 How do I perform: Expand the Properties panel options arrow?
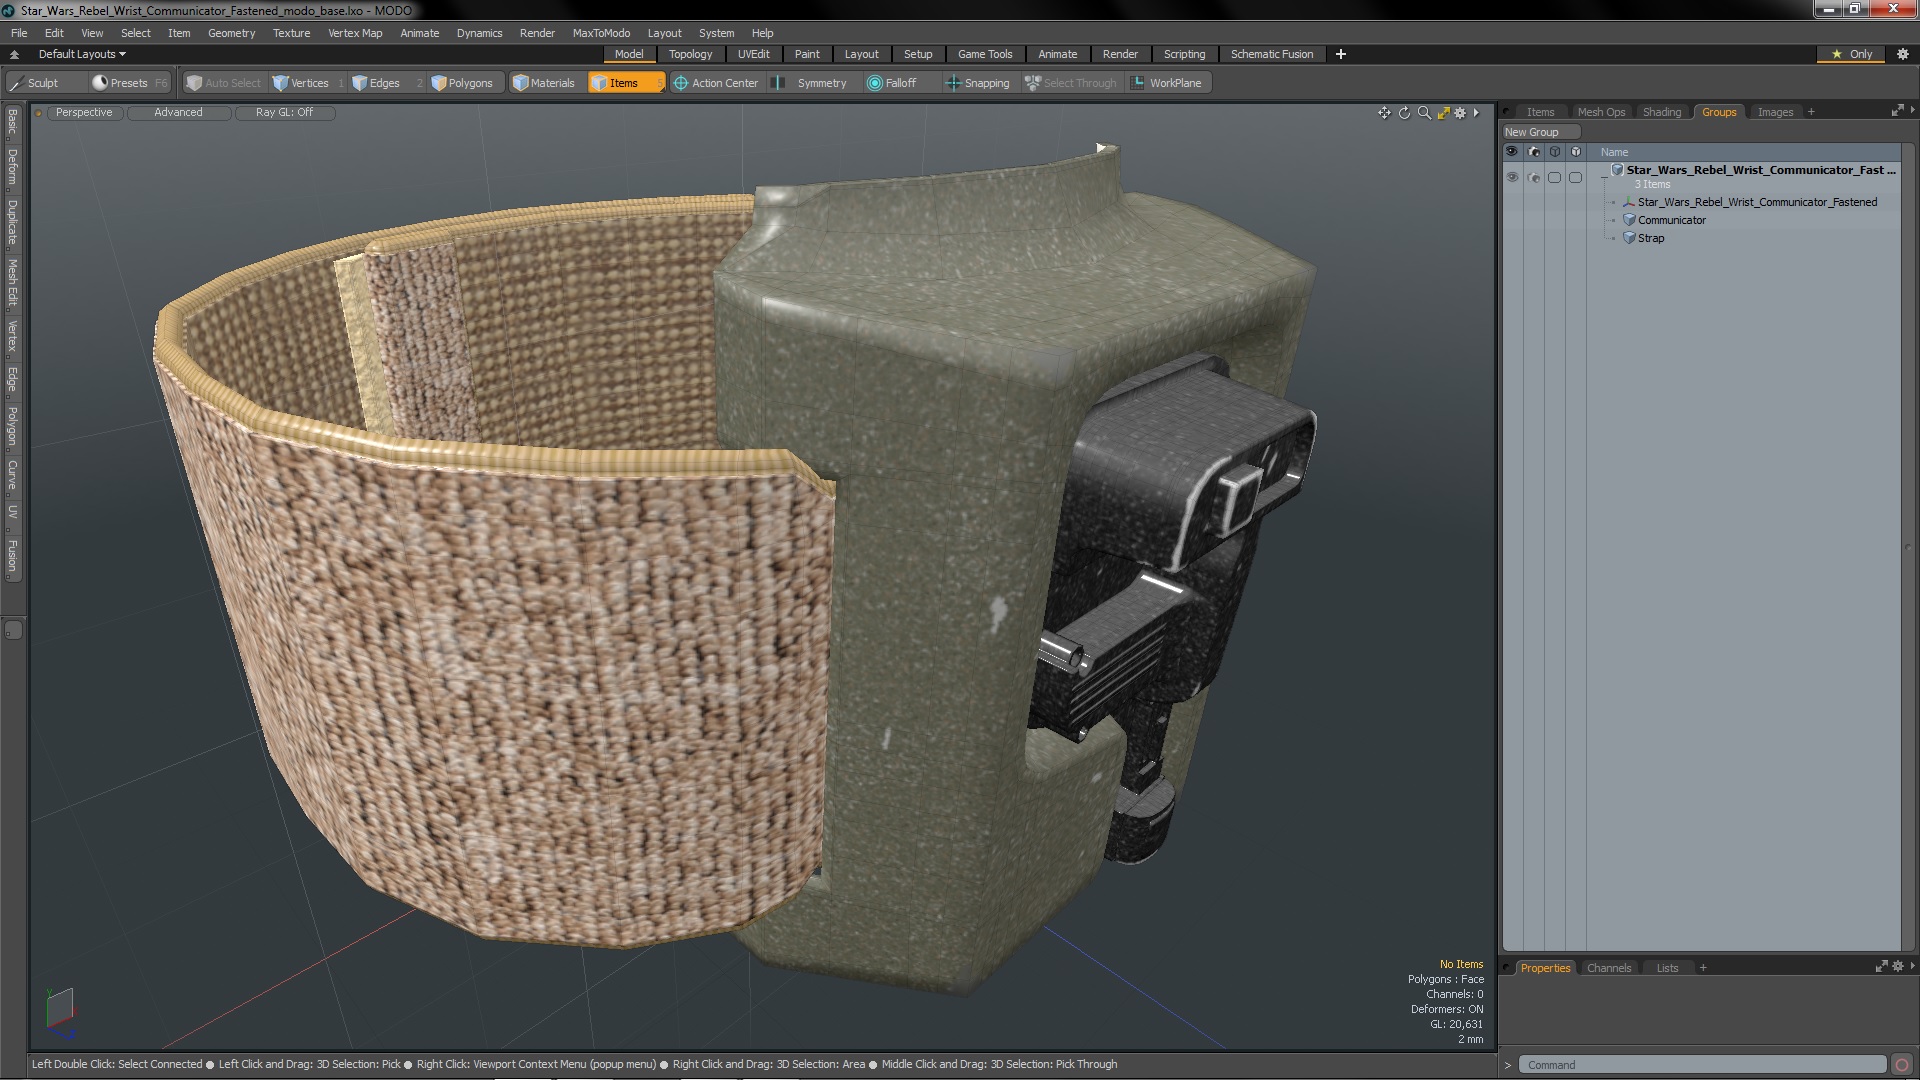click(x=1912, y=966)
